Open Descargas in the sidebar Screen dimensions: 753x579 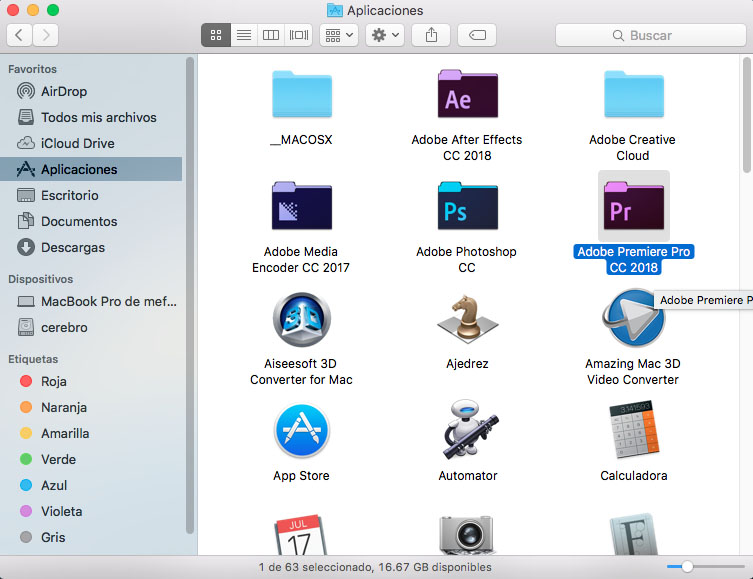click(91, 247)
